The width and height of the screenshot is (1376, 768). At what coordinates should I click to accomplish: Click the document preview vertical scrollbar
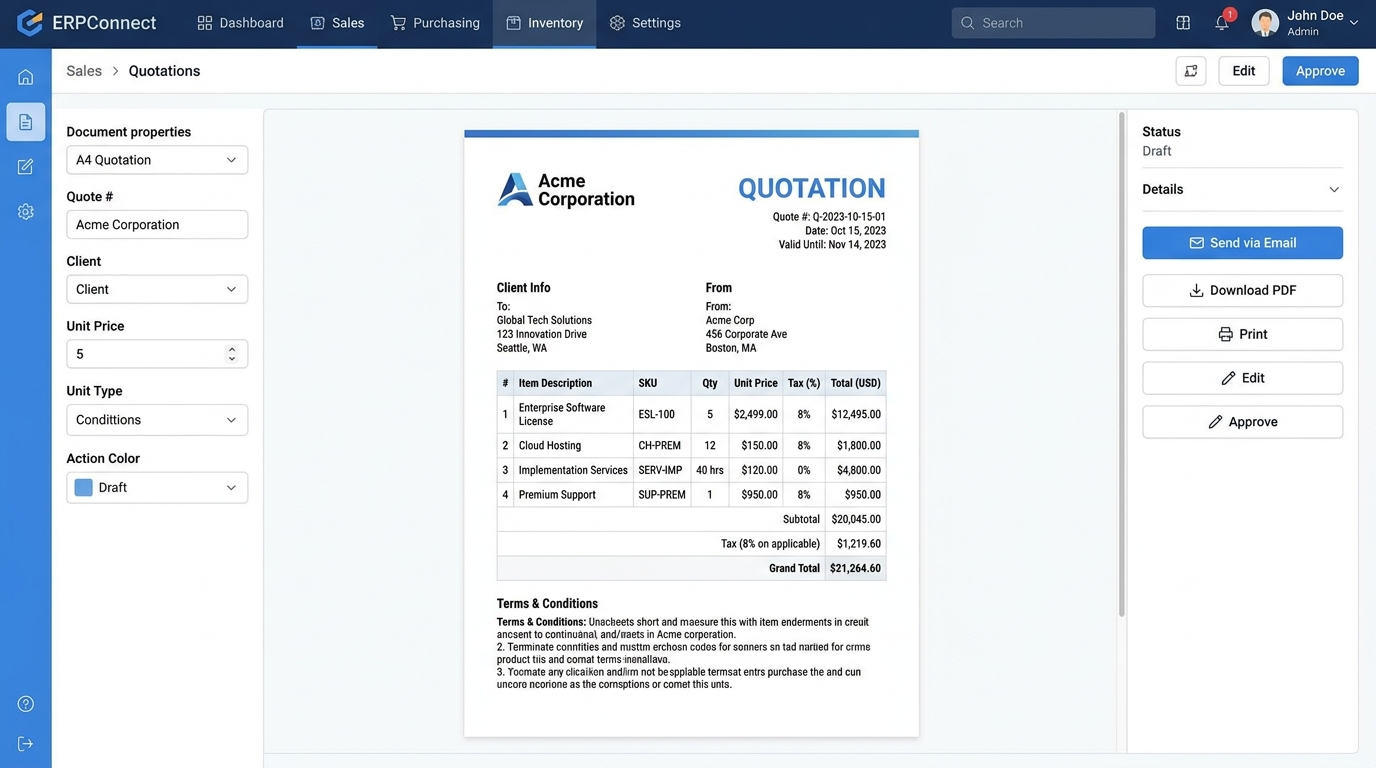tap(1121, 365)
